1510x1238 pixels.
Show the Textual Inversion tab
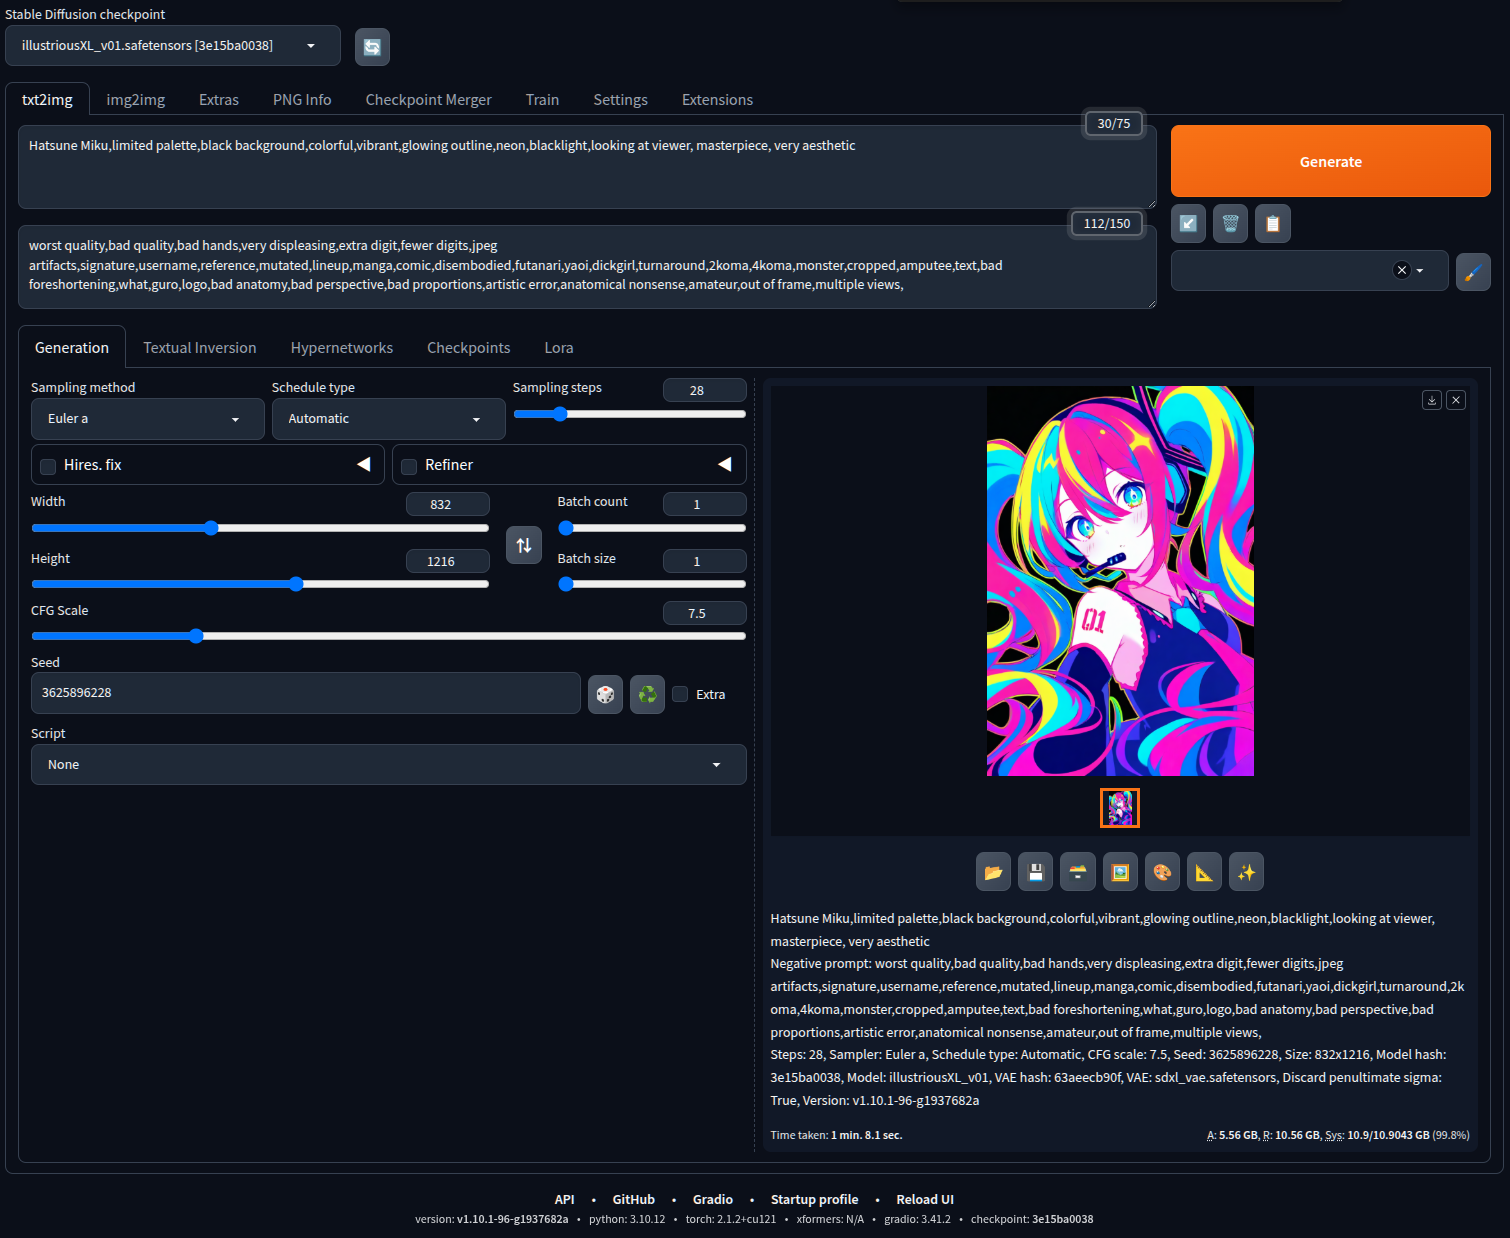click(200, 348)
